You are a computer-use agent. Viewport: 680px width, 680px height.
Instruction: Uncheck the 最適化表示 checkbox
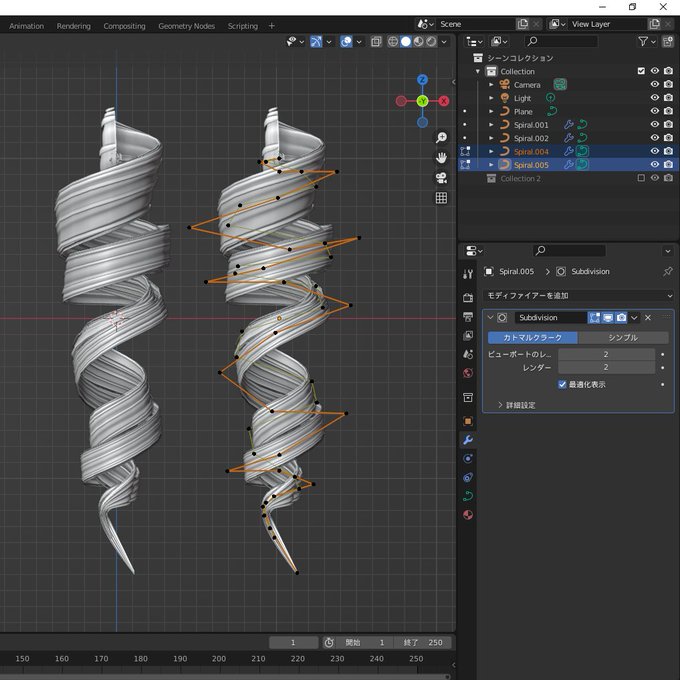click(x=562, y=384)
